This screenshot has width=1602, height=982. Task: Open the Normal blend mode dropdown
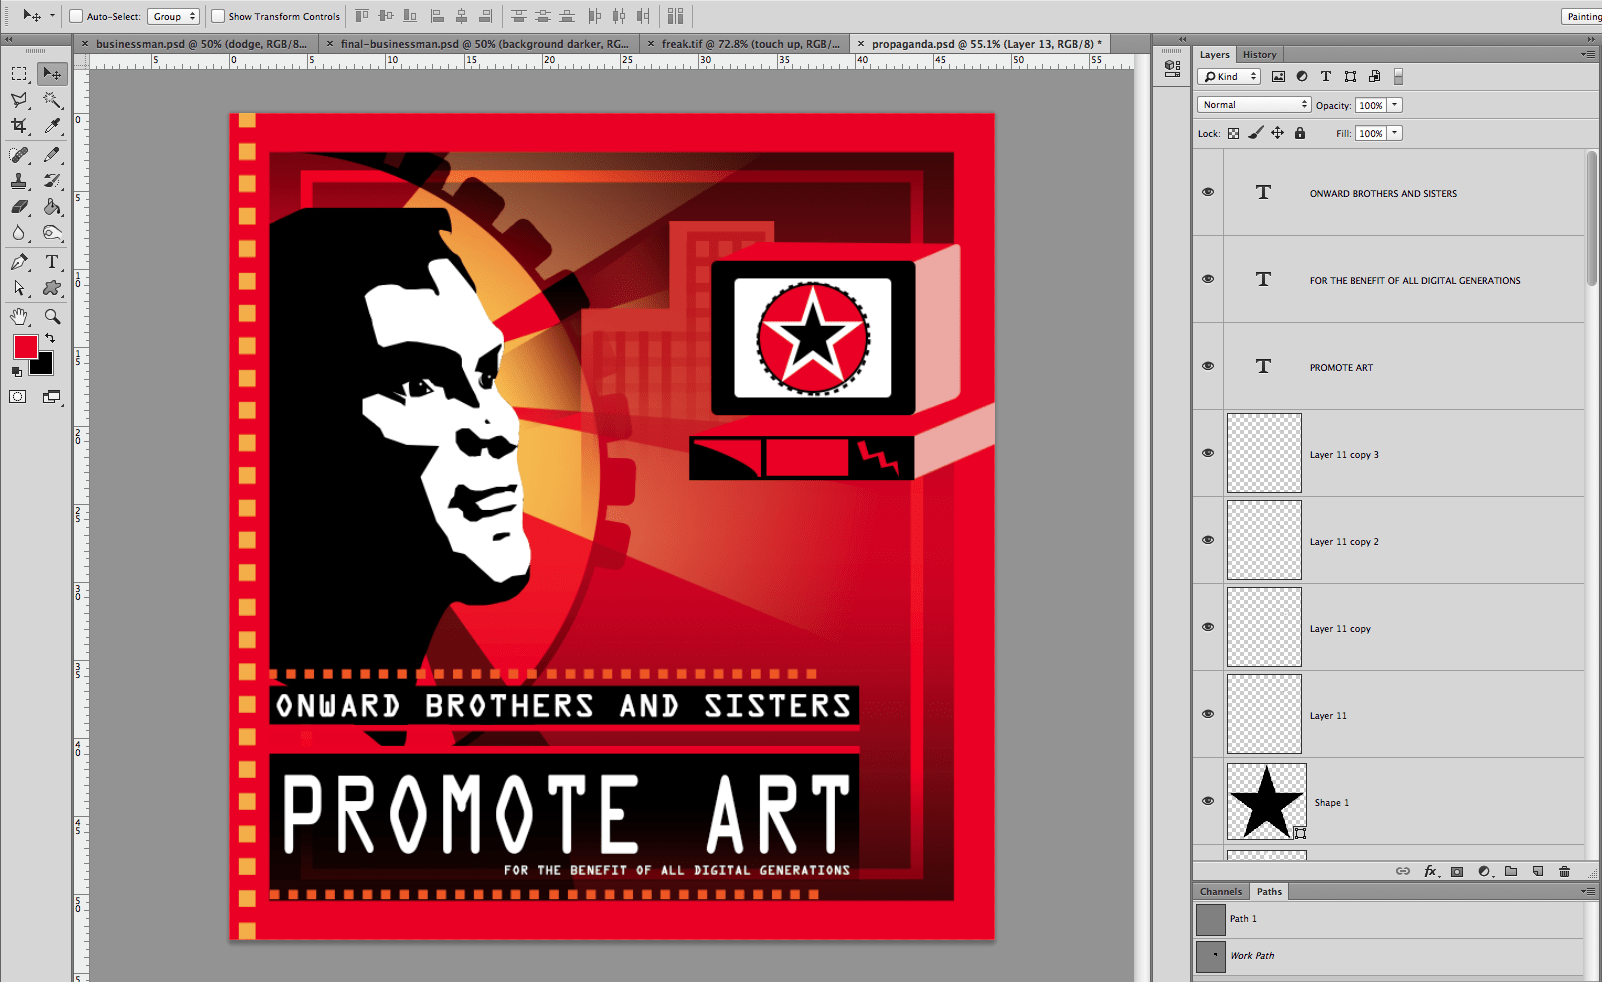point(1254,105)
